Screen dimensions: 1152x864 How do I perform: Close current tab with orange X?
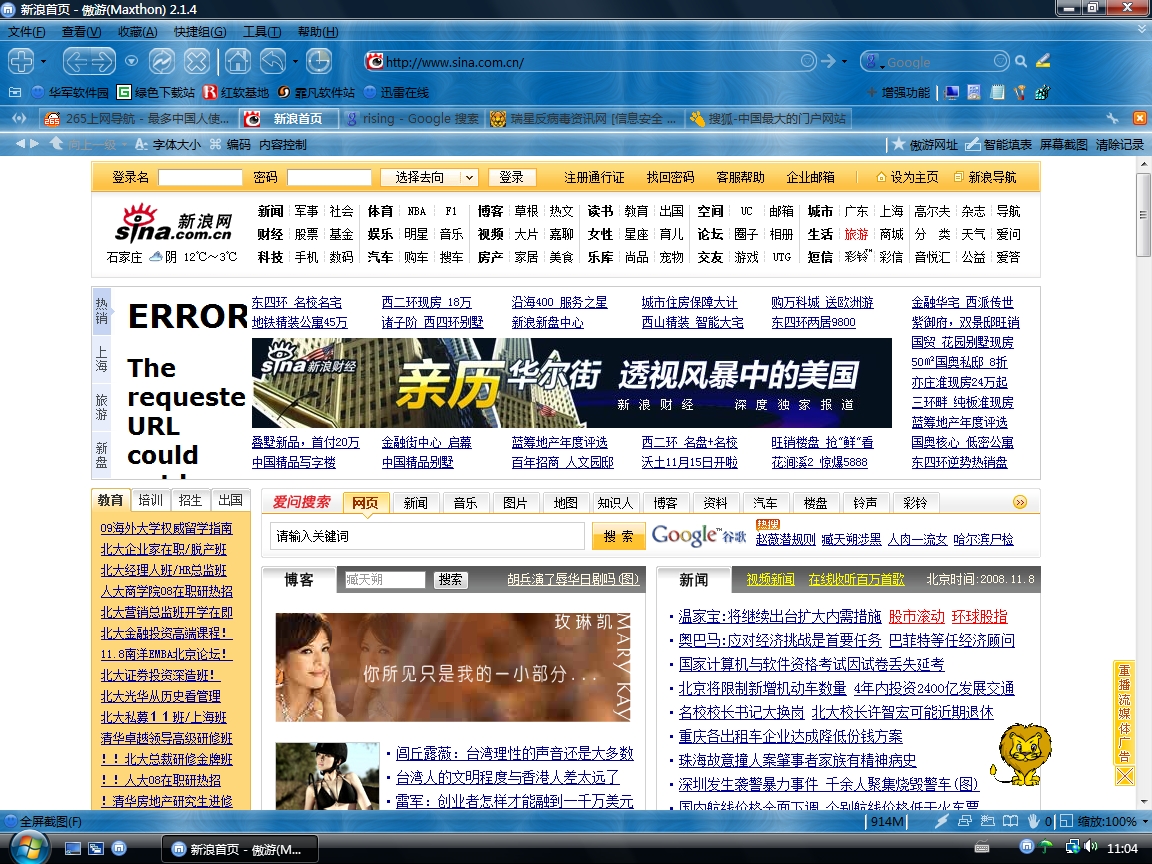pos(1140,118)
